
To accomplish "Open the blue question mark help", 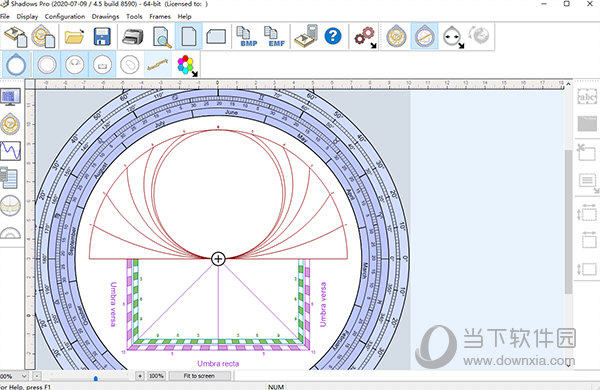I will click(333, 36).
